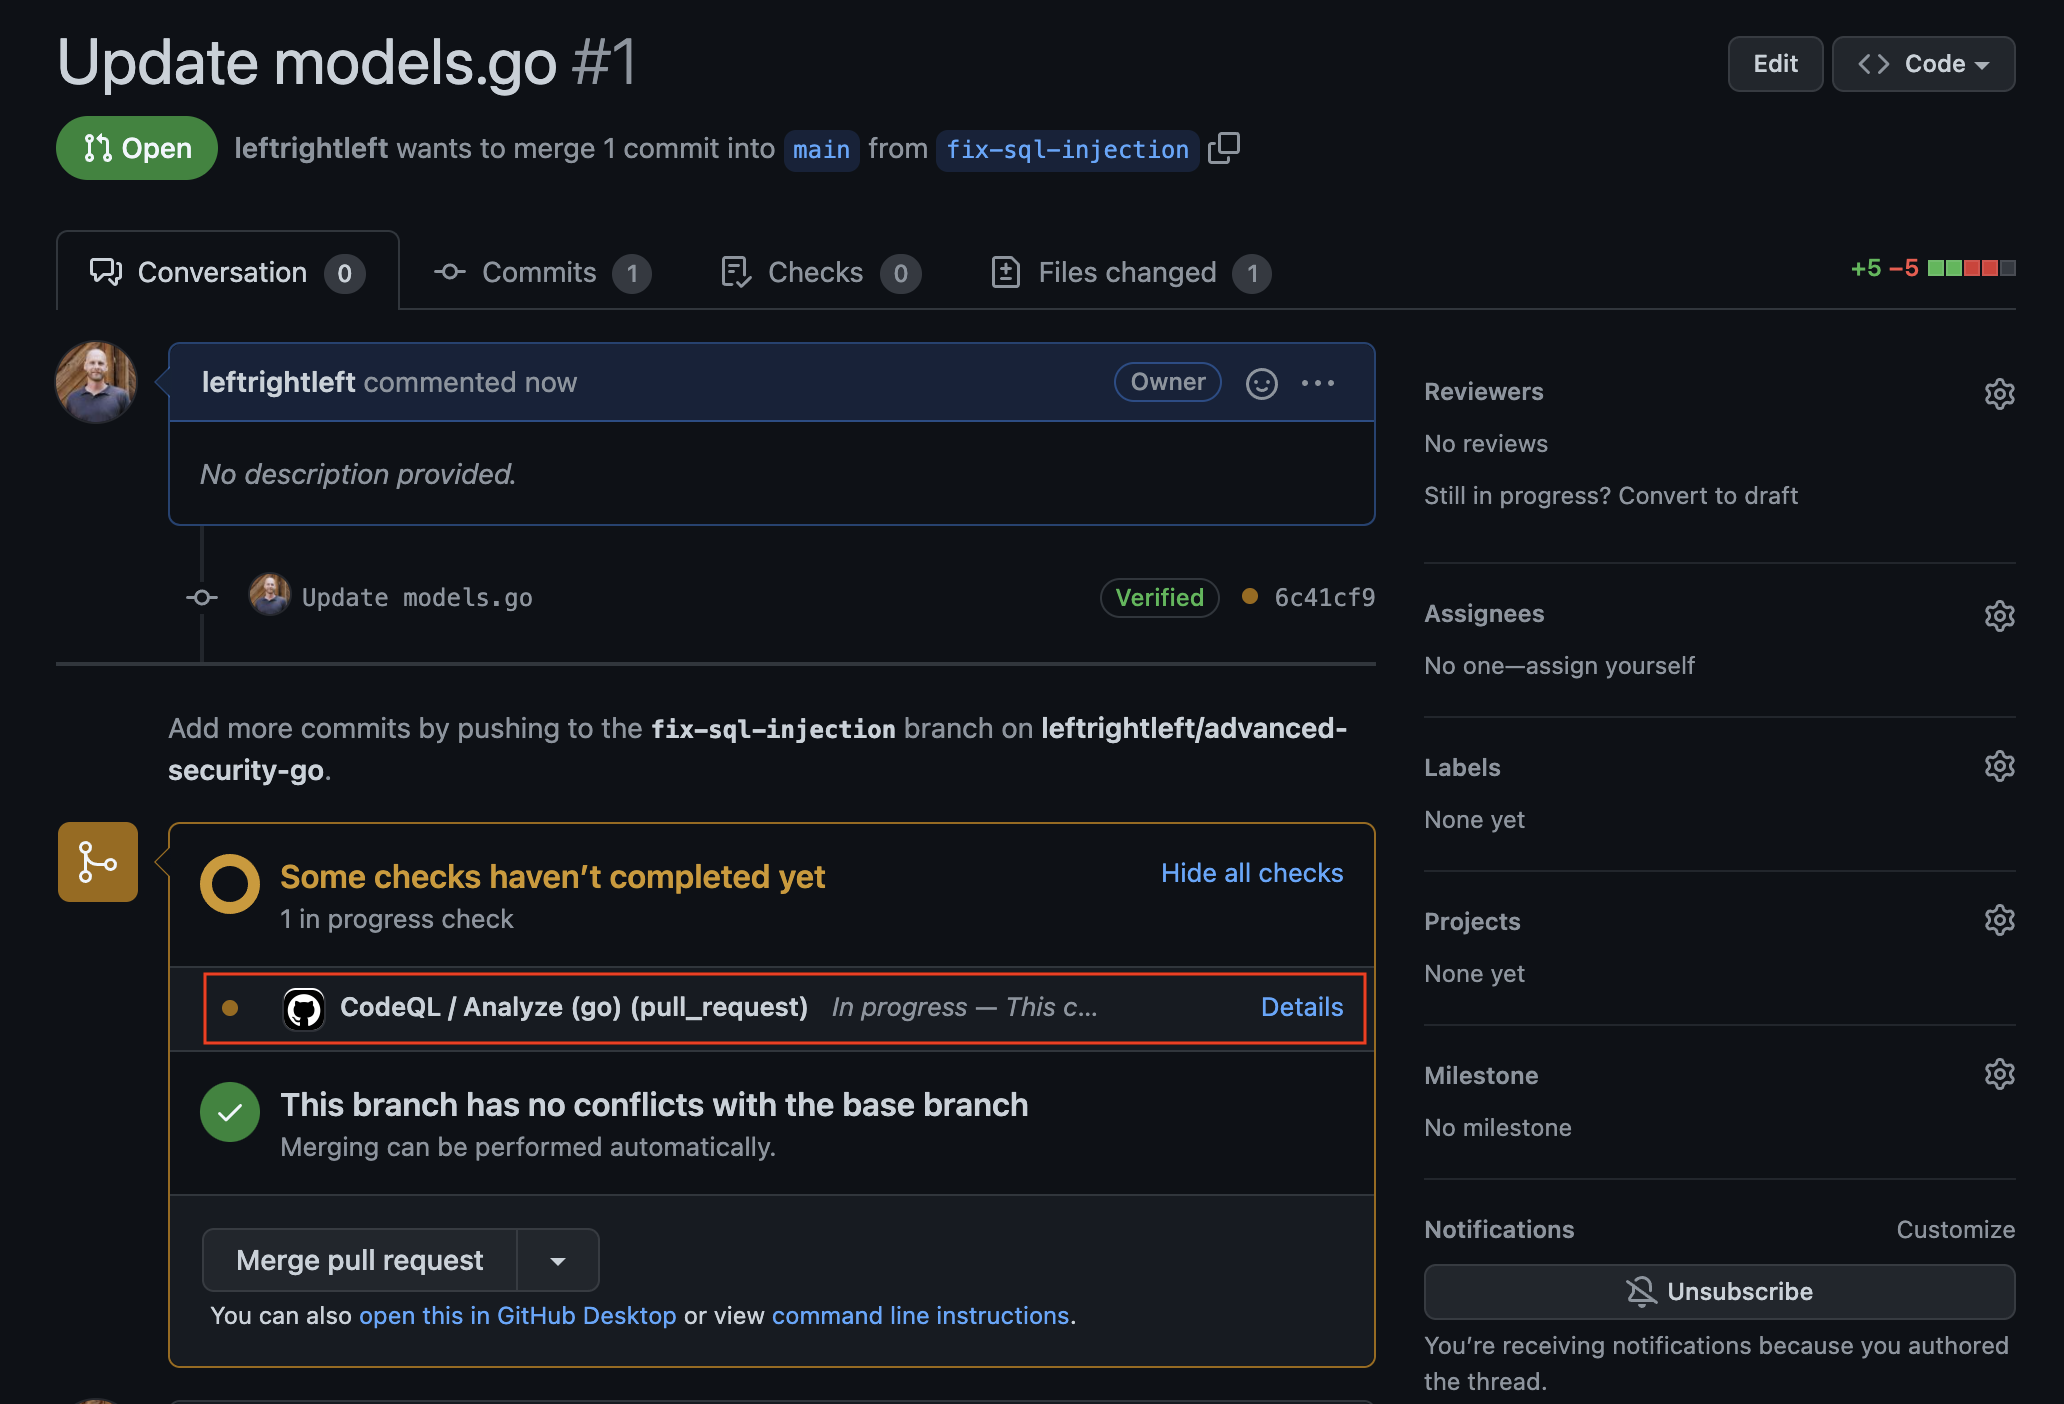Click the Milestone gear icon

(x=1998, y=1075)
